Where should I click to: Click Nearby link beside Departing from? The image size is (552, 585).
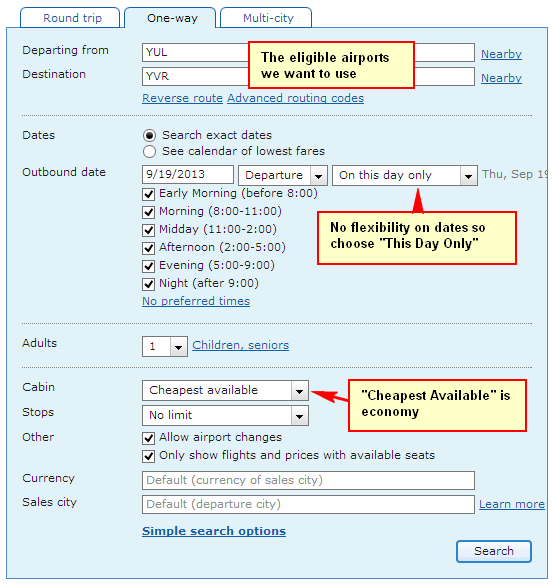pyautogui.click(x=501, y=54)
